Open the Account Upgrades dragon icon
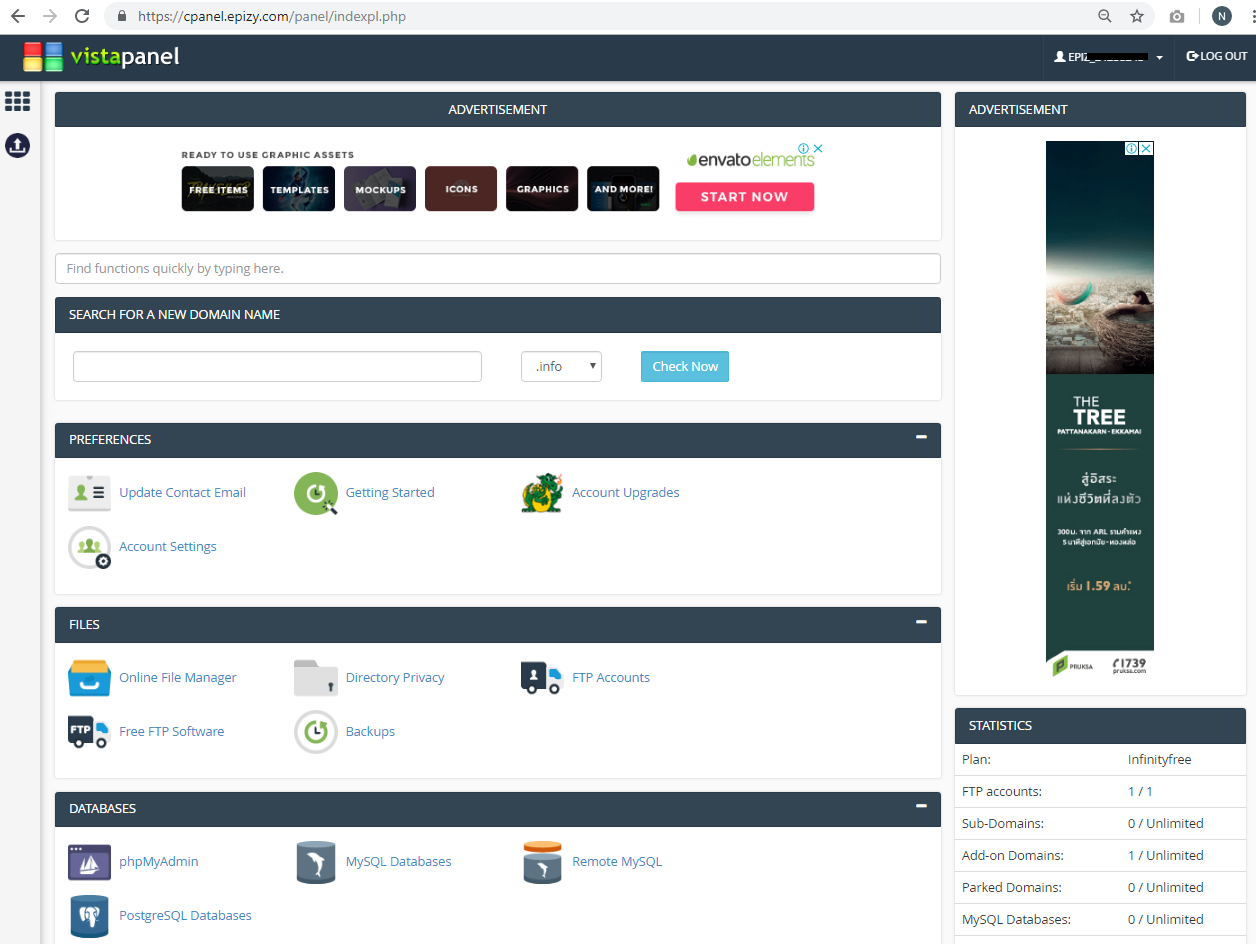 541,493
